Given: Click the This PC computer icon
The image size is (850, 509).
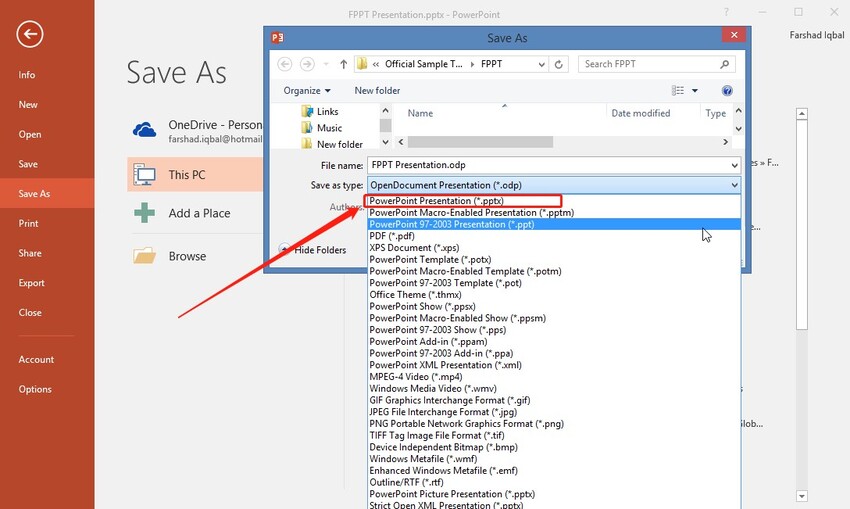Looking at the screenshot, I should tap(144, 175).
